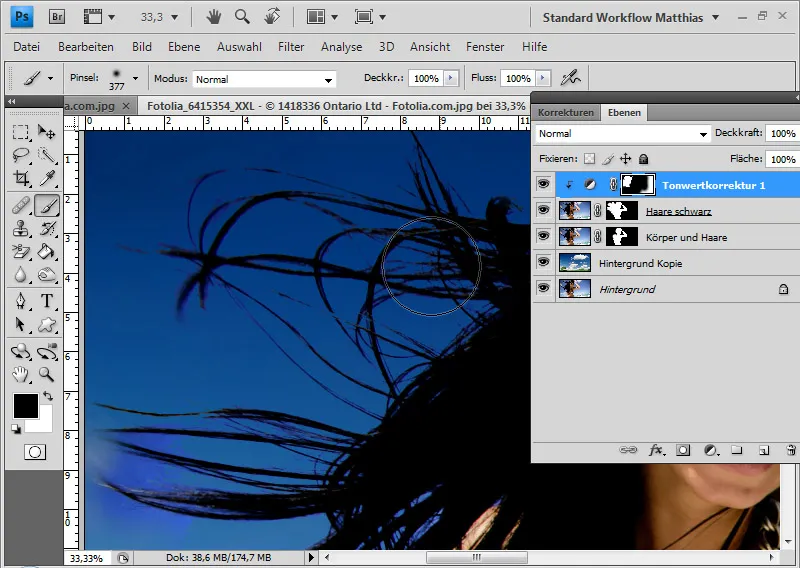Select the Type tool
The image size is (800, 568).
tap(47, 301)
